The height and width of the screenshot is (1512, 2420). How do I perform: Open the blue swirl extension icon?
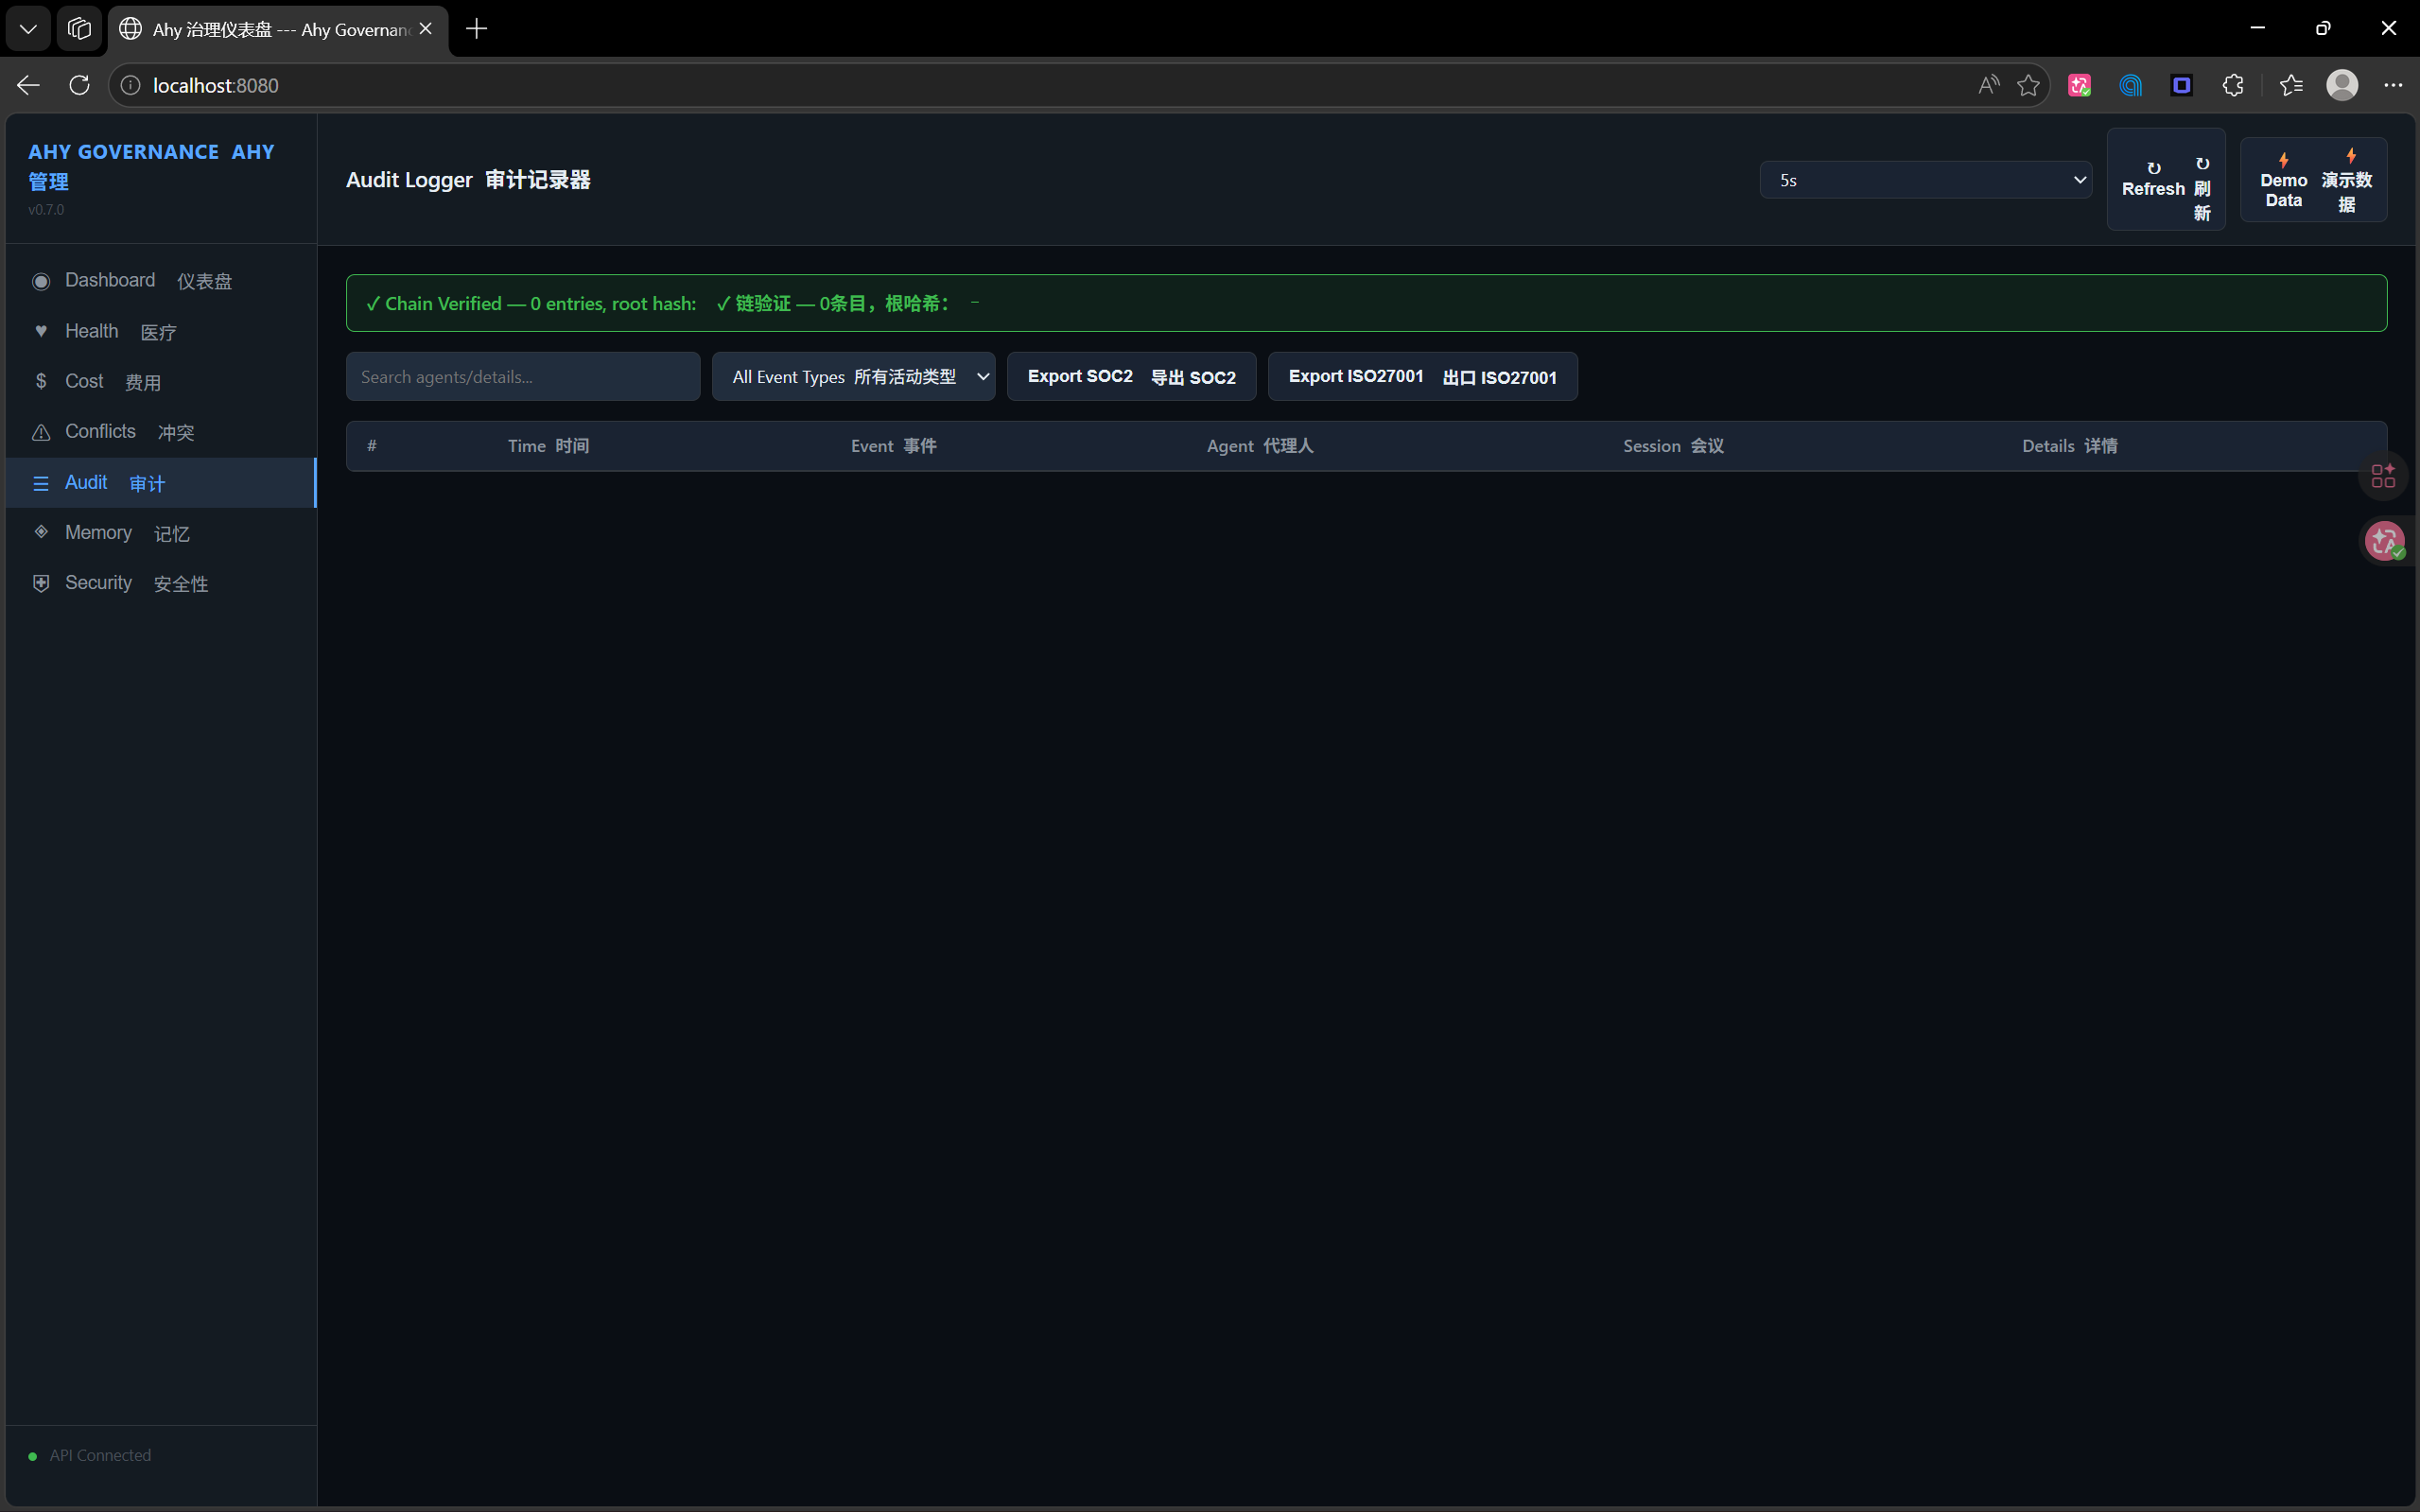(2130, 85)
